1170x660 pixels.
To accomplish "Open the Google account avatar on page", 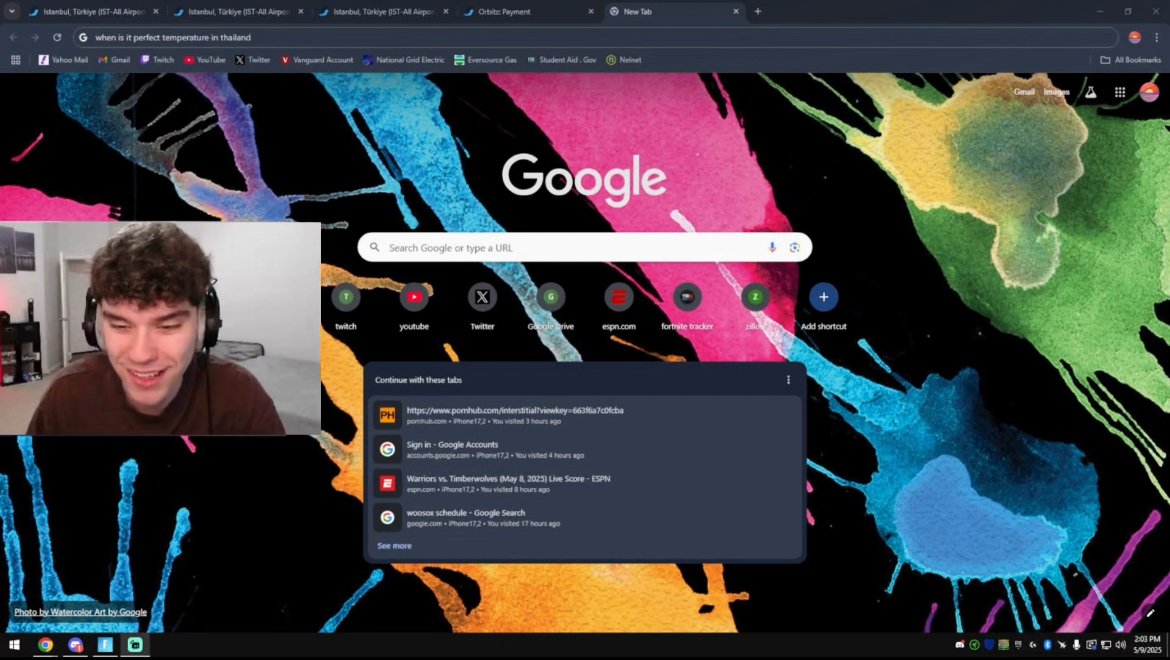I will pos(1149,92).
